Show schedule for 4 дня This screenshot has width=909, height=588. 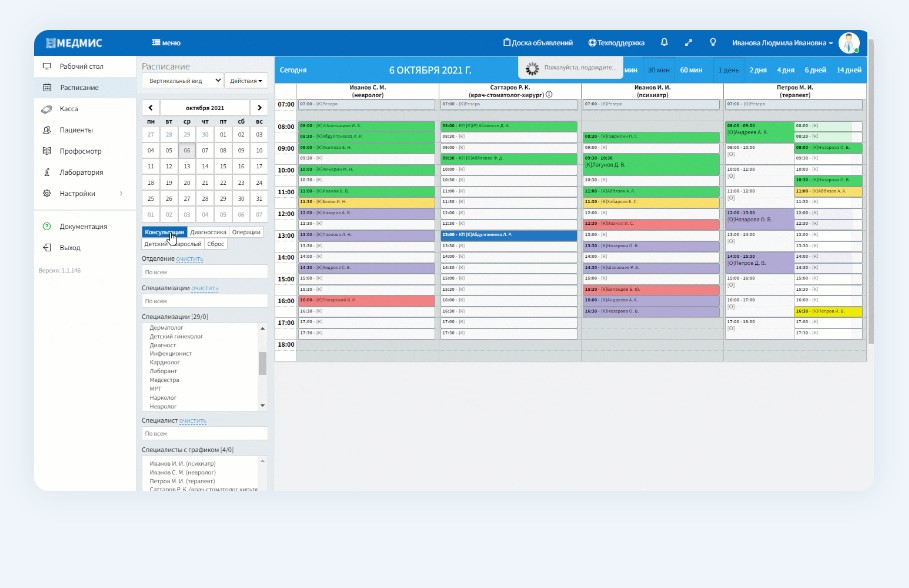[x=786, y=70]
